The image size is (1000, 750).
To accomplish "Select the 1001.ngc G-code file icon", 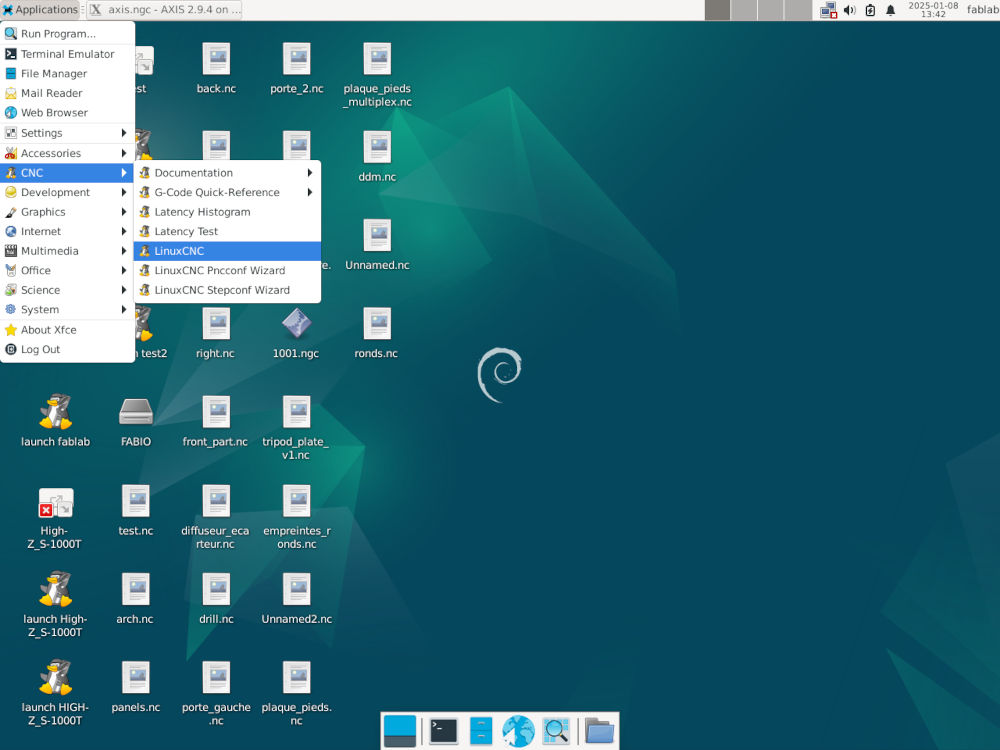I will pos(297,324).
